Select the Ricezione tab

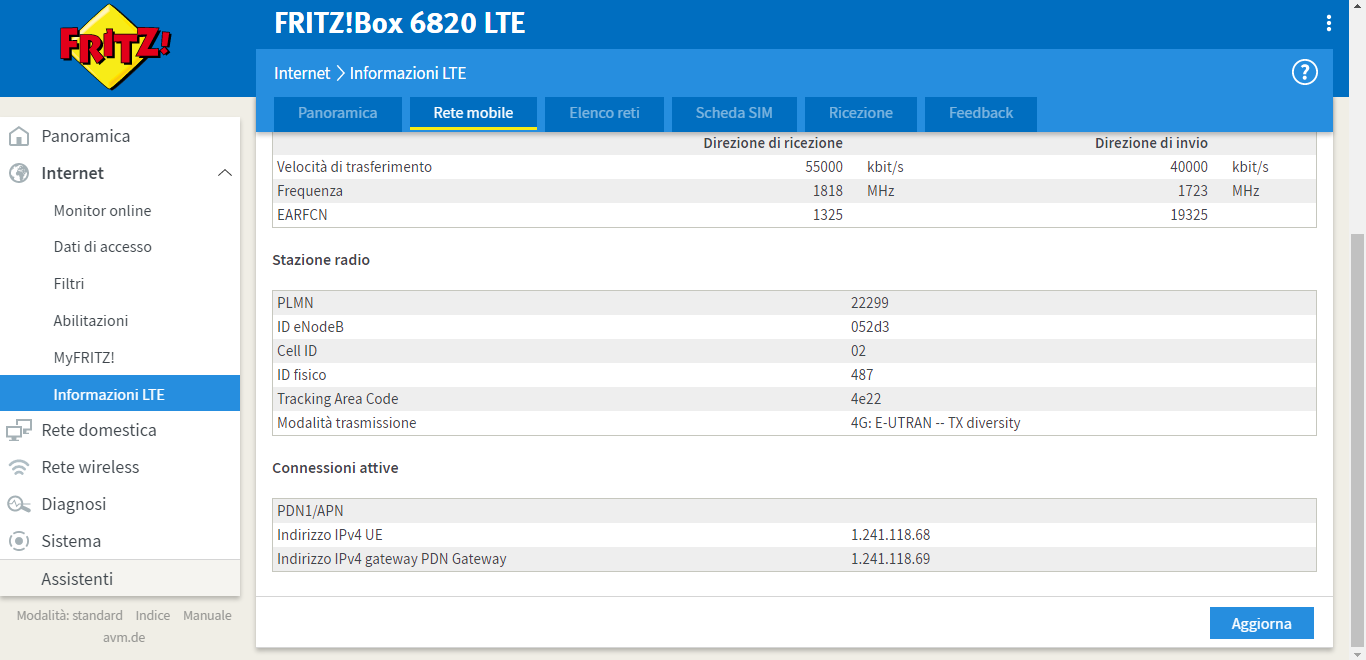(x=860, y=113)
